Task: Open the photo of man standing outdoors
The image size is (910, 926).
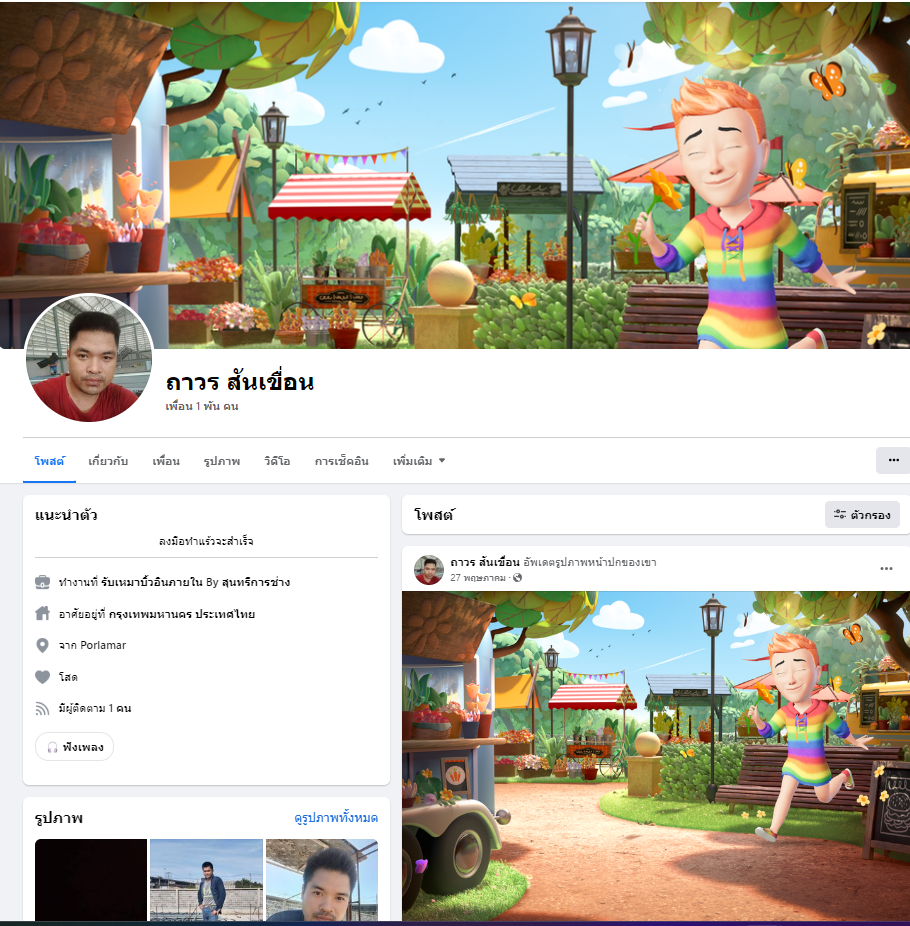Action: click(x=206, y=880)
